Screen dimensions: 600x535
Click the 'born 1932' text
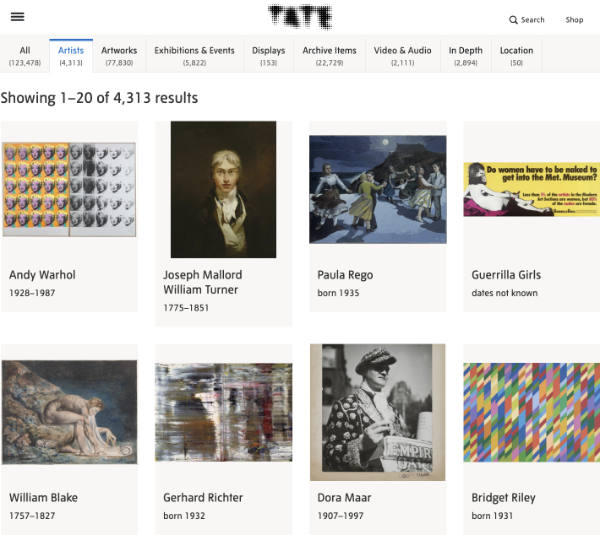click(x=184, y=515)
